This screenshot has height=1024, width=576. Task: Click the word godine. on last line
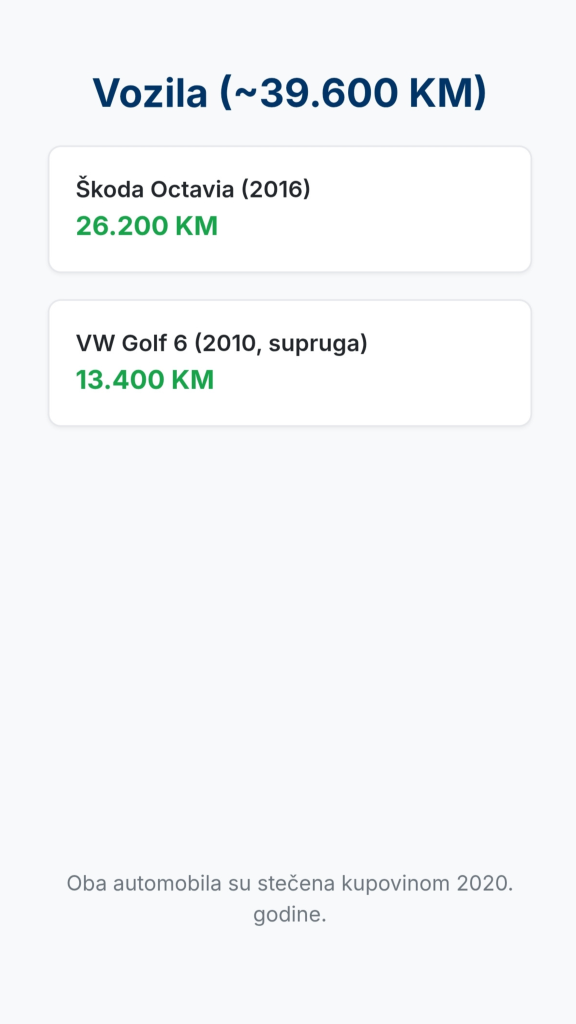tap(289, 916)
